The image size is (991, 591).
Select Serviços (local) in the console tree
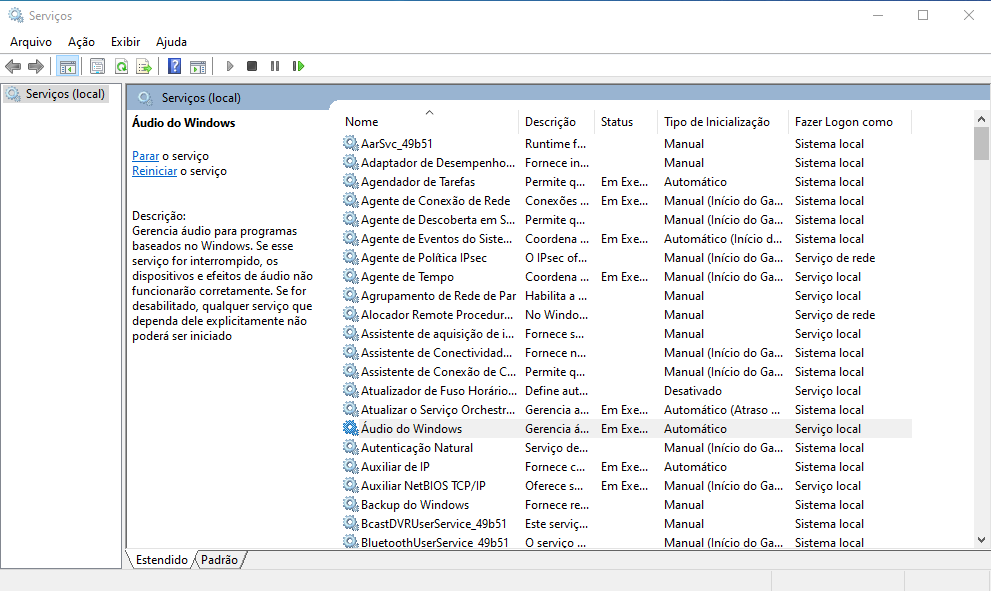[65, 94]
